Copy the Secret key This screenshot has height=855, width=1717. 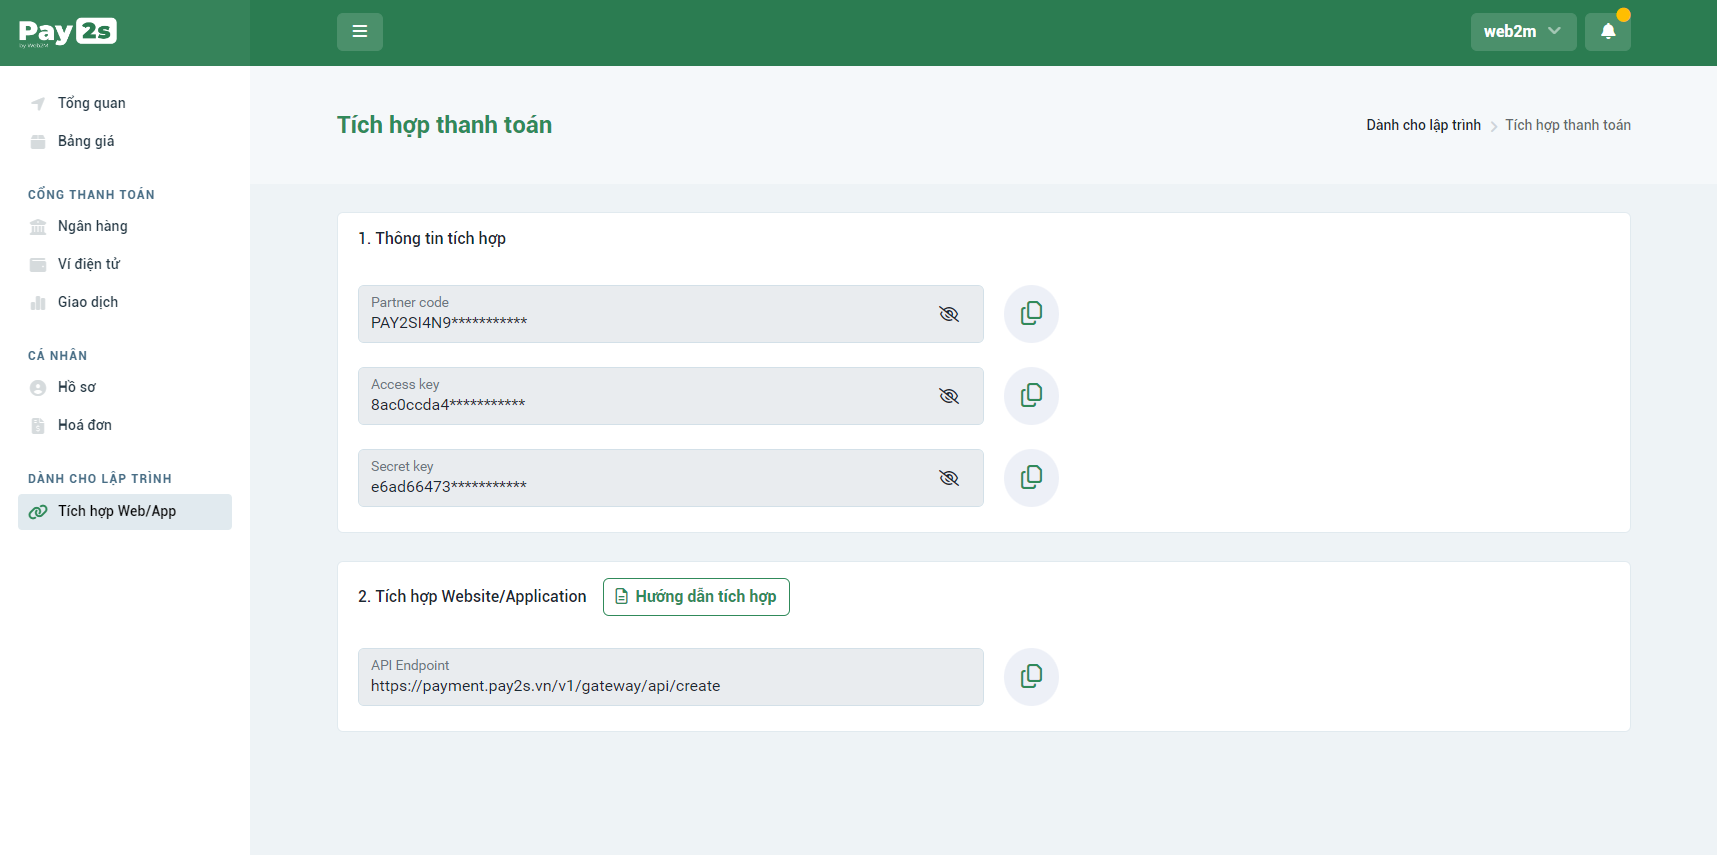point(1031,478)
